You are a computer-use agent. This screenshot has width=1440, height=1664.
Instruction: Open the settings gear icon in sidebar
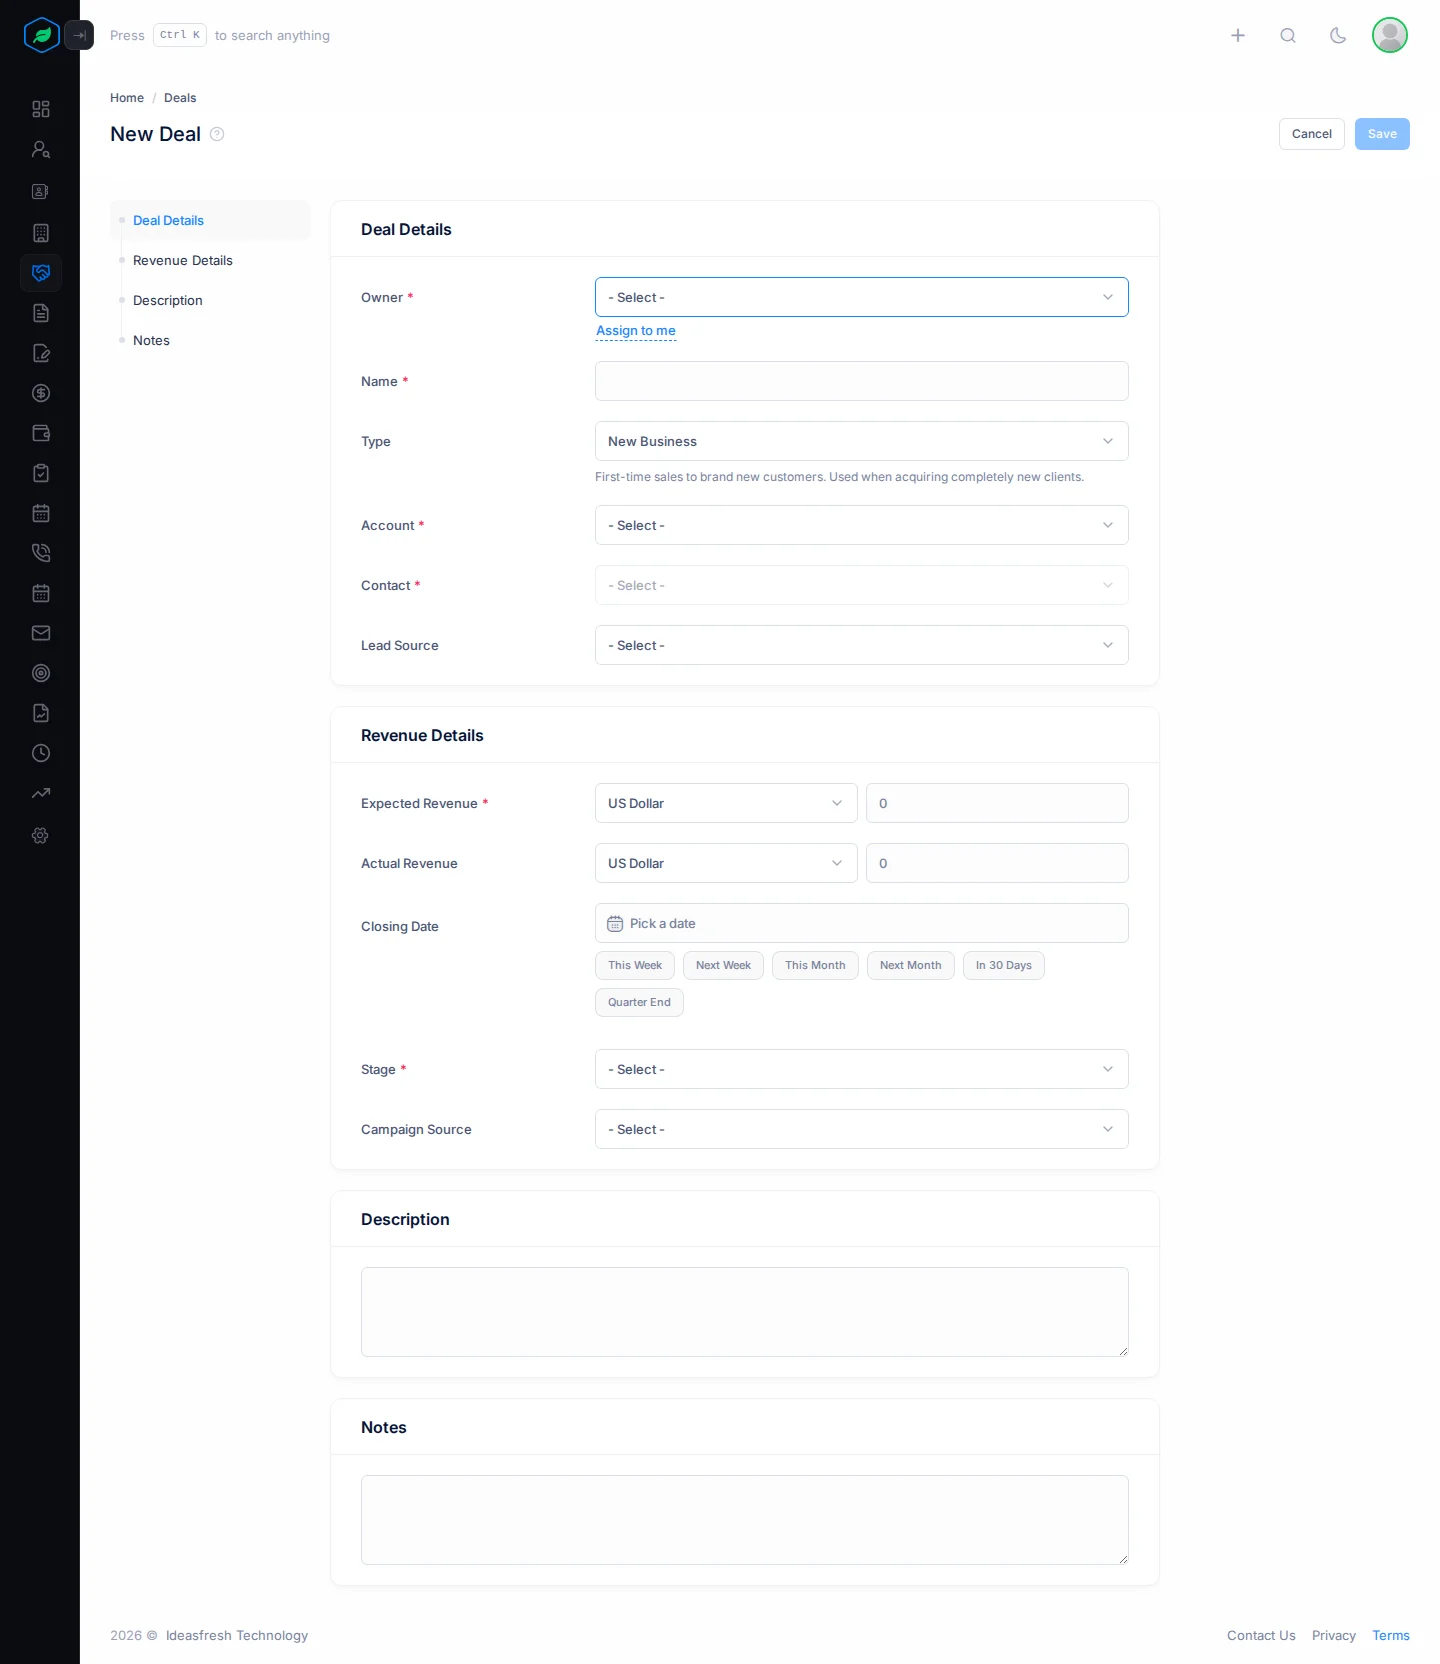coord(41,835)
